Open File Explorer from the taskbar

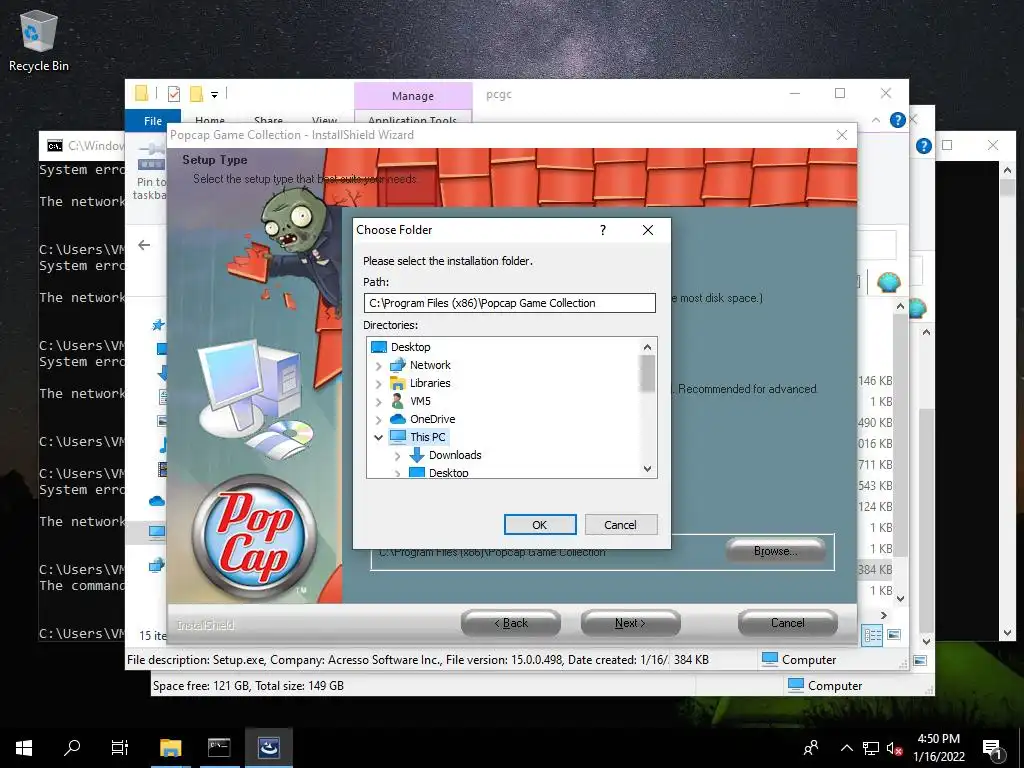point(170,747)
